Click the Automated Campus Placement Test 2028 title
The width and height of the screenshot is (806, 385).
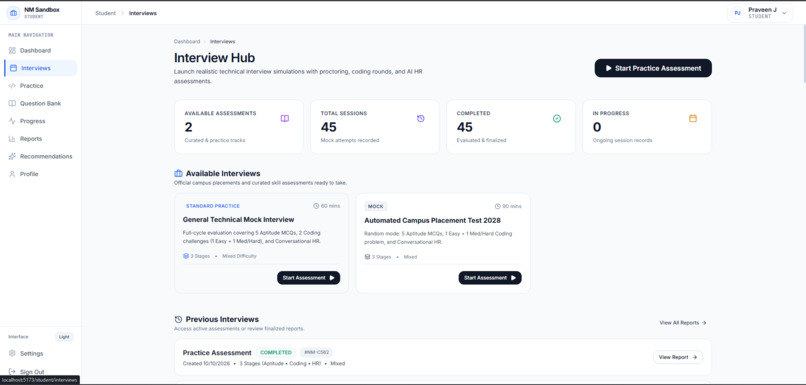(x=432, y=221)
